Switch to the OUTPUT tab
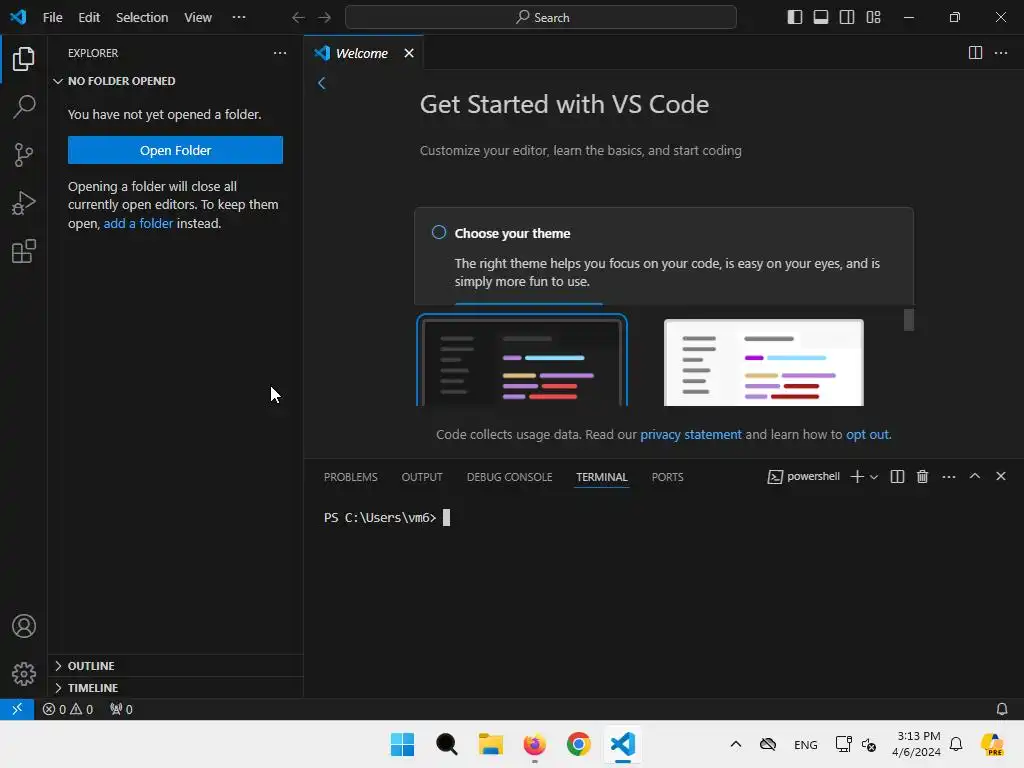The image size is (1024, 768). (422, 477)
